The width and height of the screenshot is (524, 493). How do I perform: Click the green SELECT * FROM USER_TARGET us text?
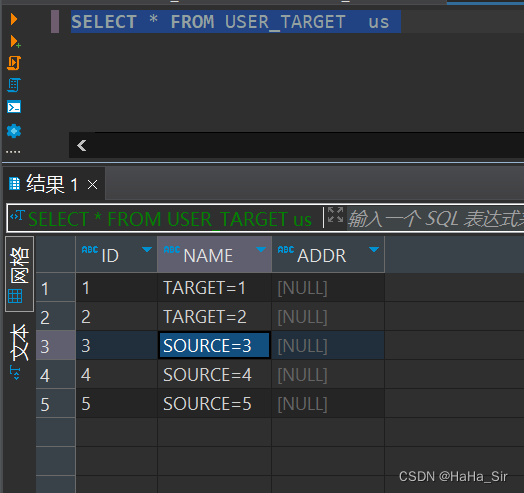[x=170, y=219]
